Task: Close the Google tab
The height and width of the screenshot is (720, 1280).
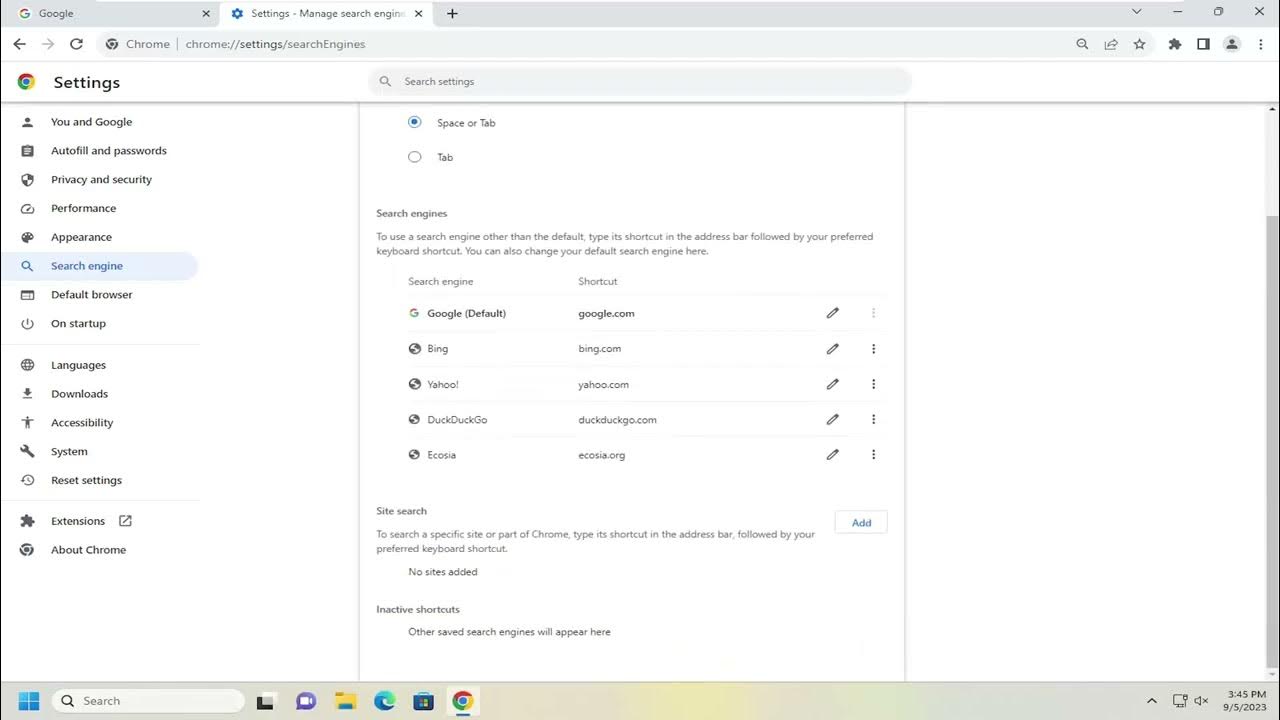Action: [x=206, y=14]
